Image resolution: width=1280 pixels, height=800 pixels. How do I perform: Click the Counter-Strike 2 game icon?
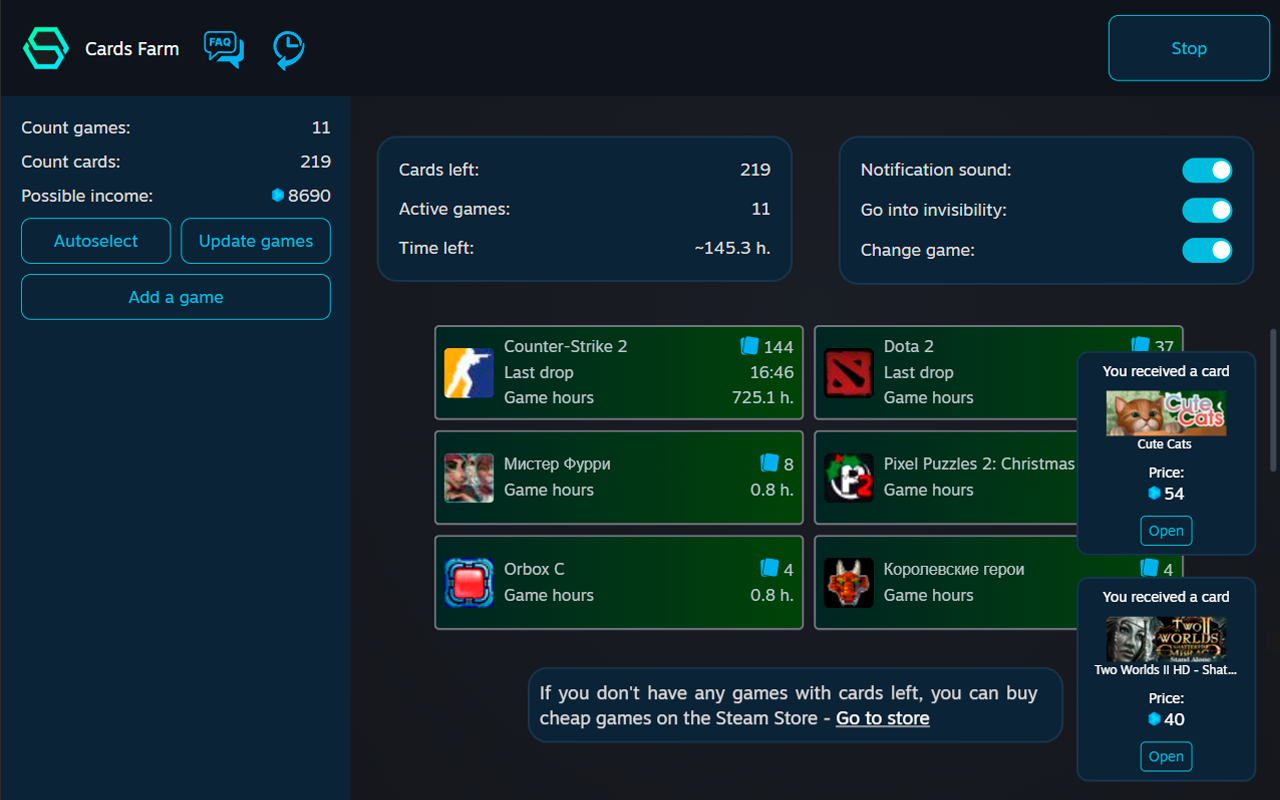click(469, 373)
